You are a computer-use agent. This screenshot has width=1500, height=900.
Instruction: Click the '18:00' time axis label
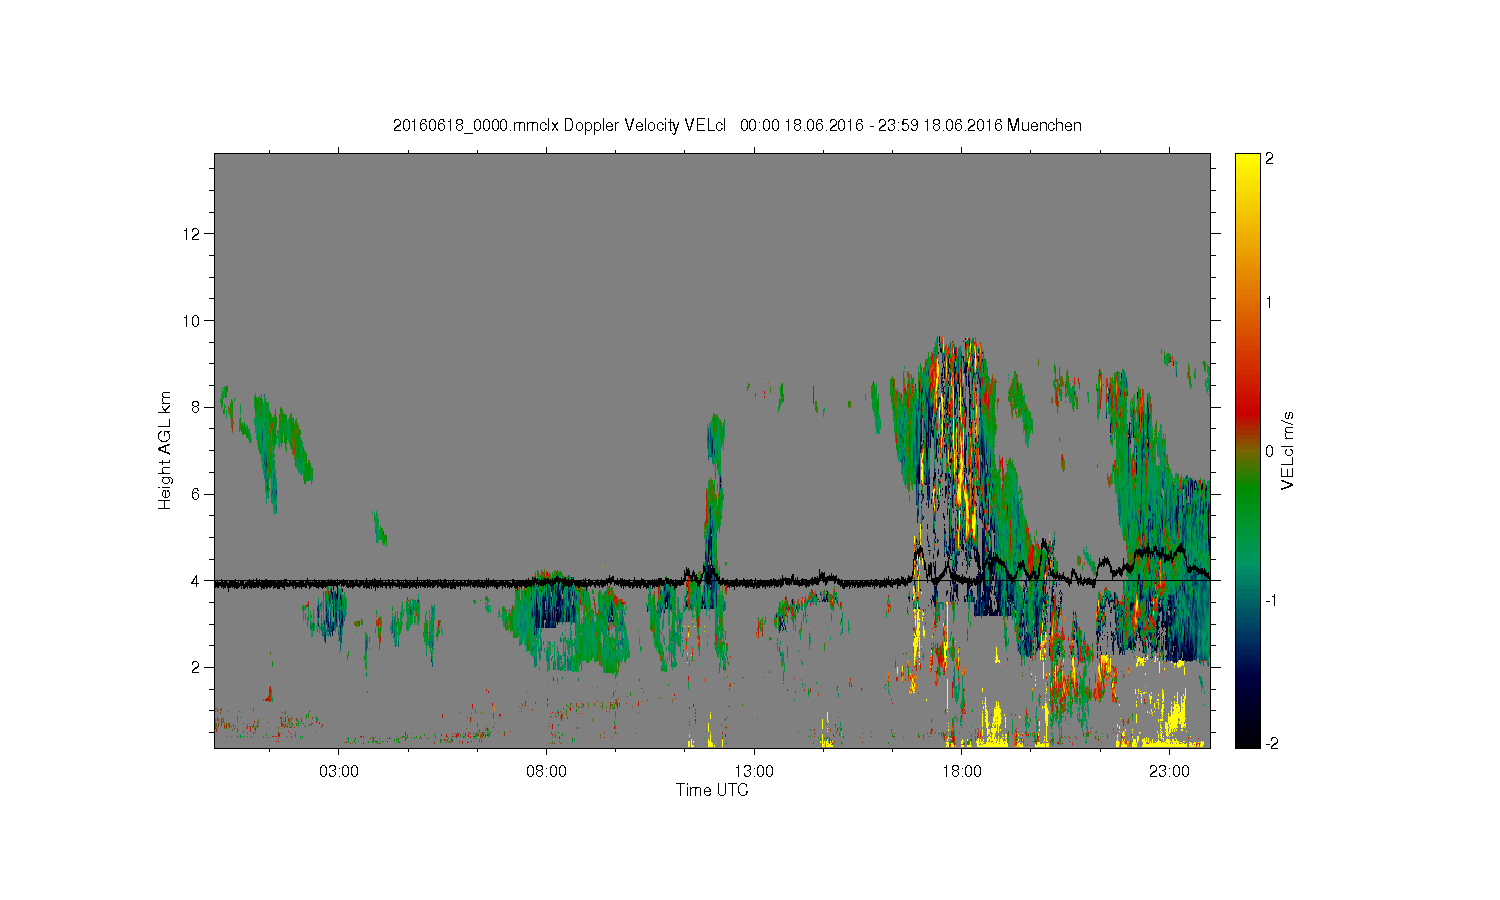[x=961, y=772]
